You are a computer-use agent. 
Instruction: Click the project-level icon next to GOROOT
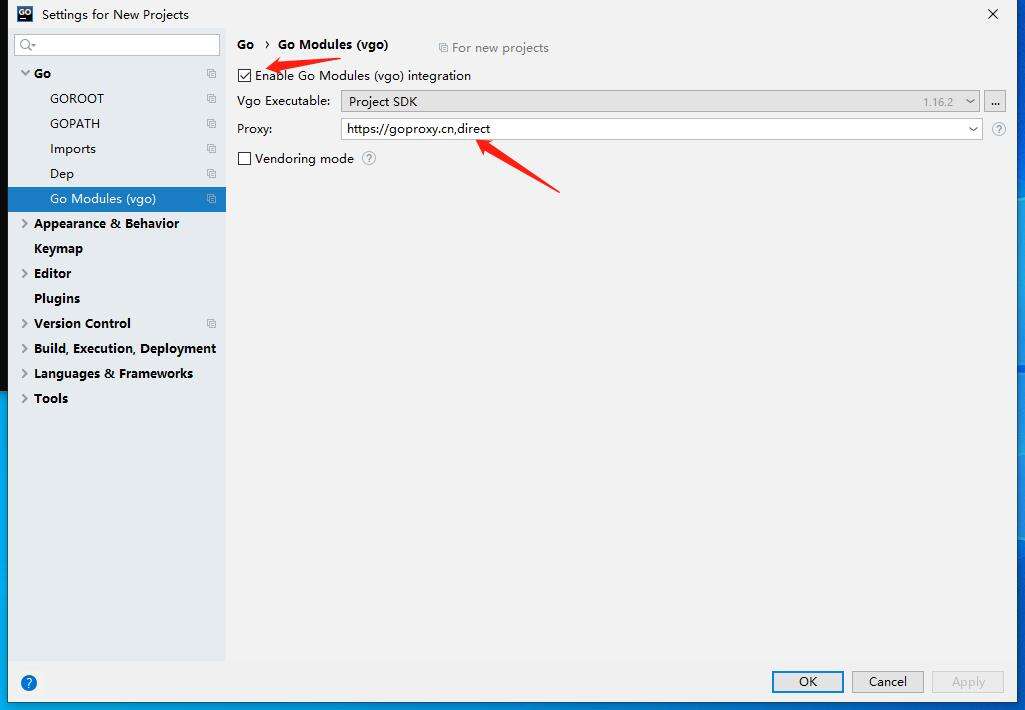211,99
